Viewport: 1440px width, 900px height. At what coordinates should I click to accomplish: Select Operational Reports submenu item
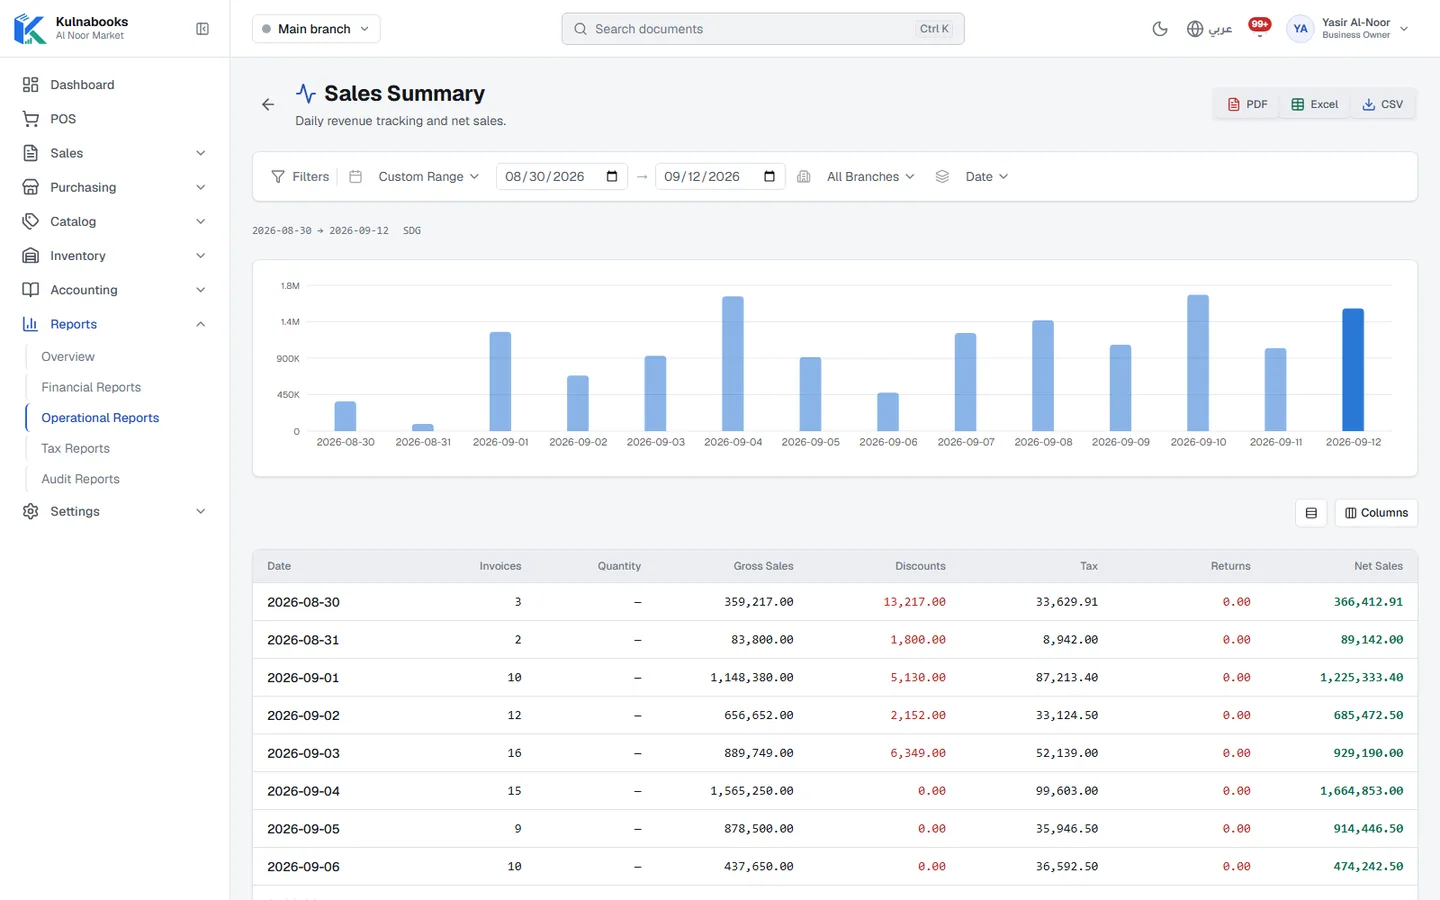(x=100, y=418)
